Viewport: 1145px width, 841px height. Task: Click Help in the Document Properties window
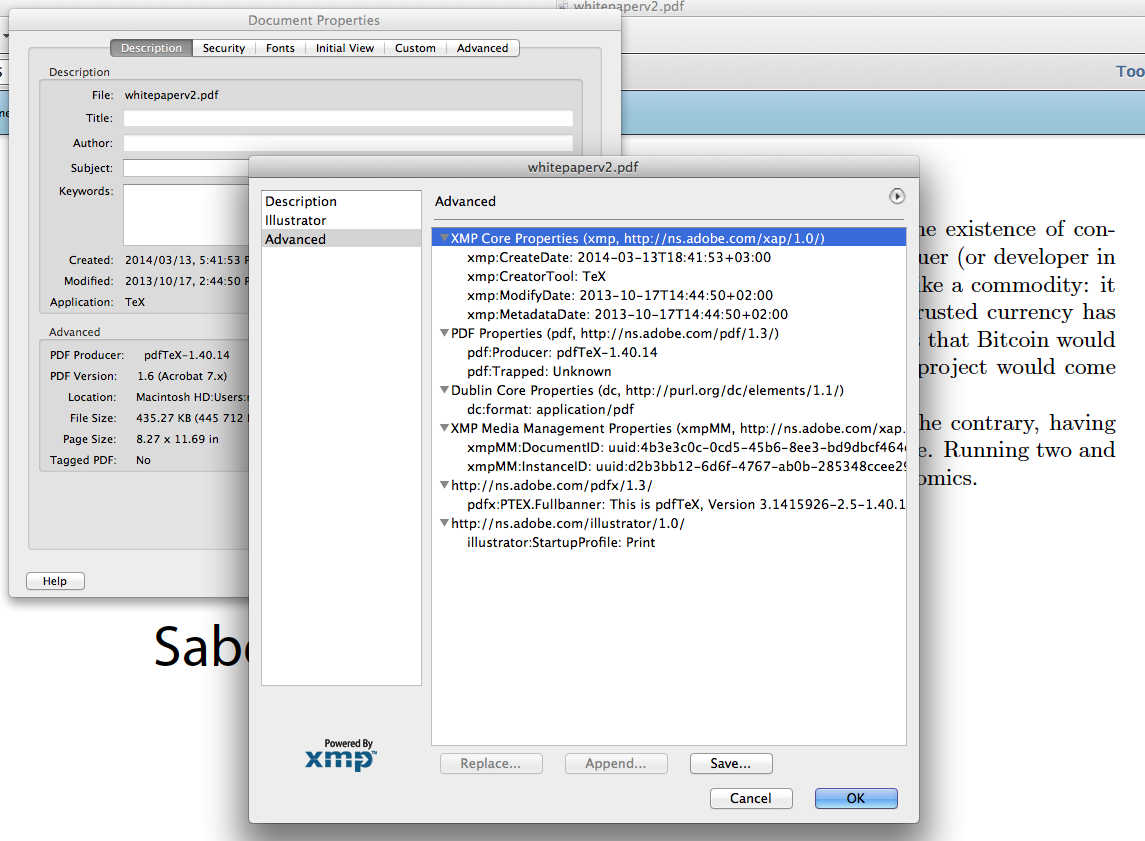coord(55,581)
